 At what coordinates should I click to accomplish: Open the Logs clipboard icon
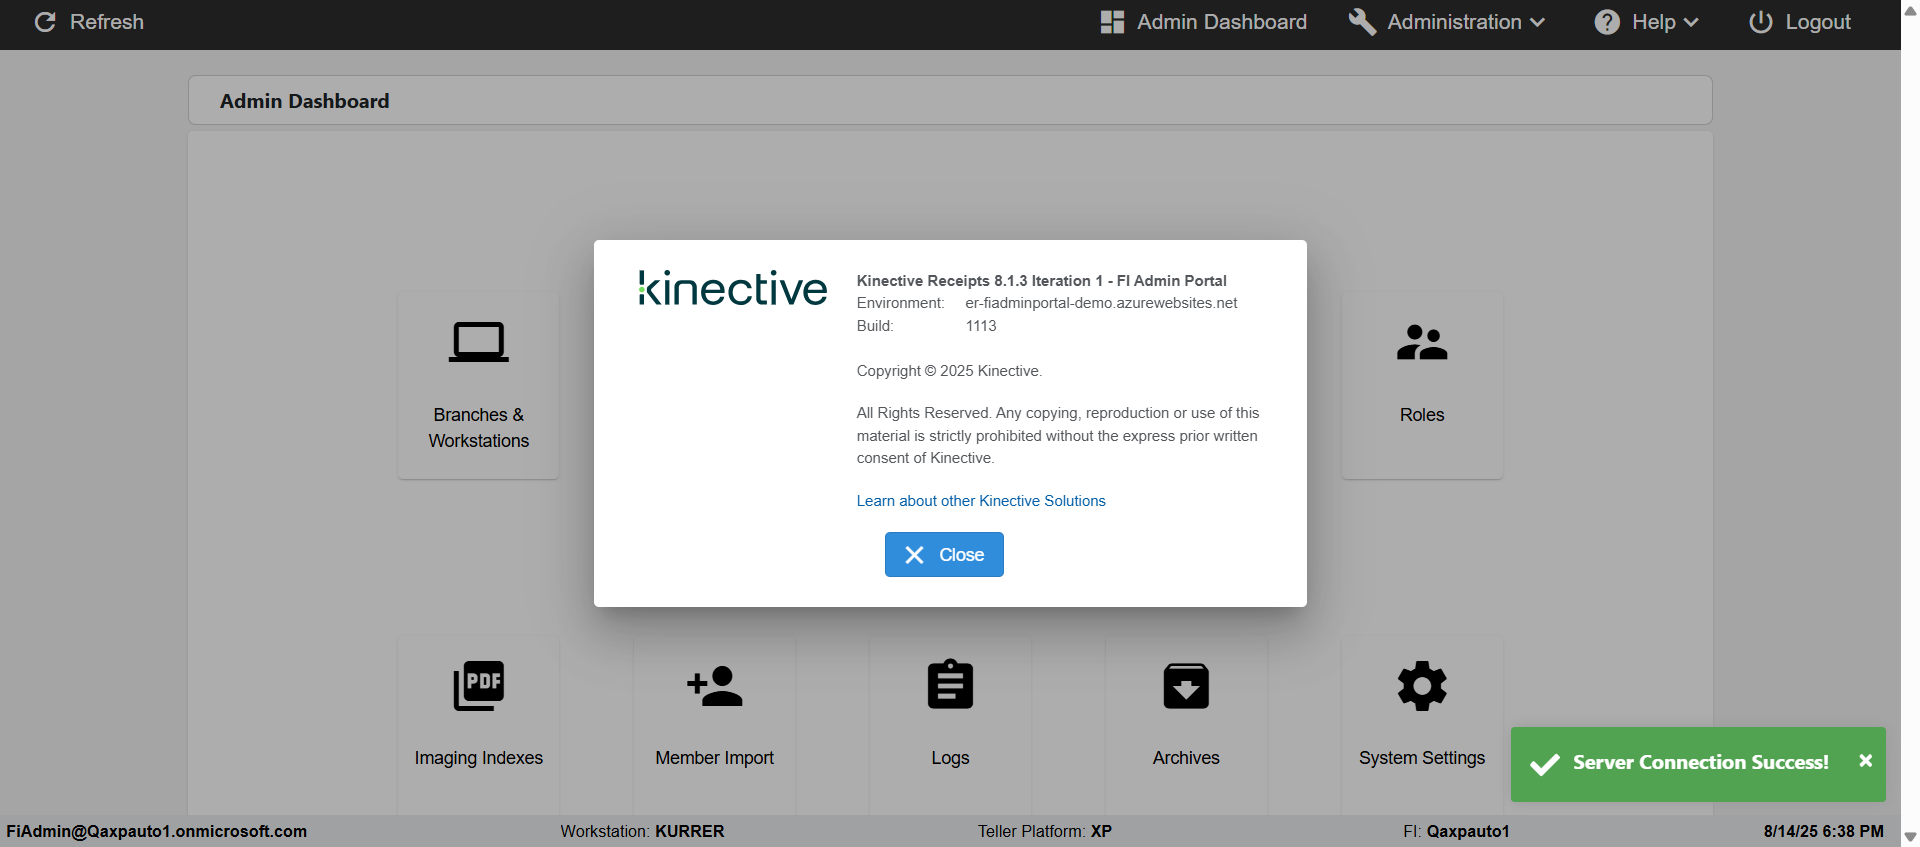point(950,684)
